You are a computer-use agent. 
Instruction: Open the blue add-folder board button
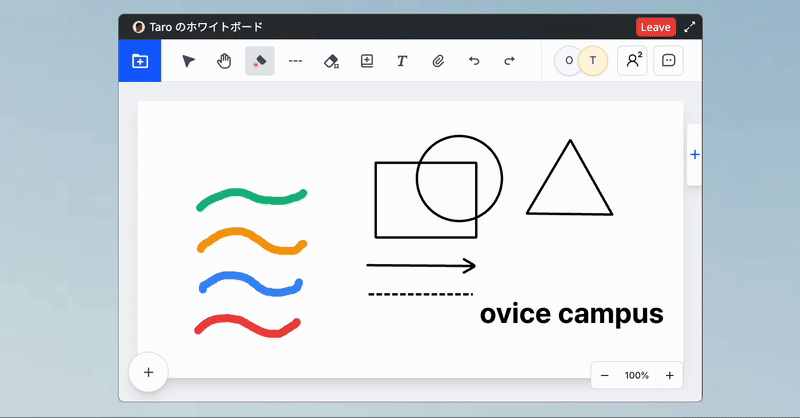(140, 61)
